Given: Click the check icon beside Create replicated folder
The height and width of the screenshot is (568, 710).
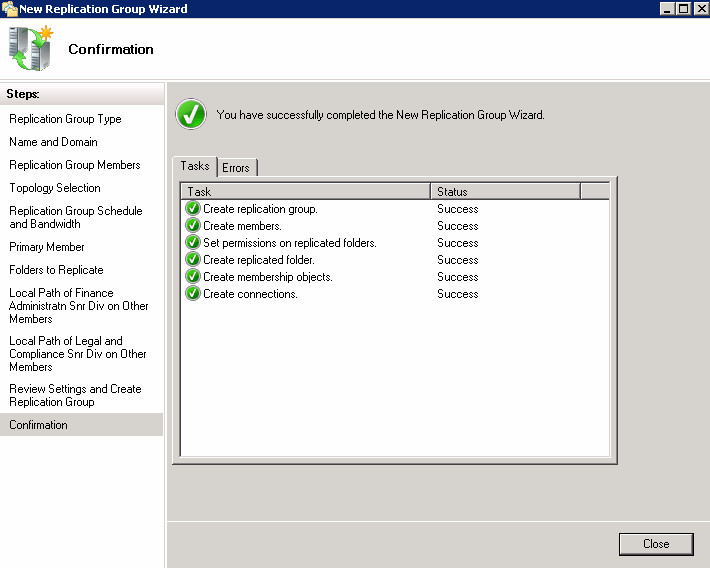Looking at the screenshot, I should 193,260.
